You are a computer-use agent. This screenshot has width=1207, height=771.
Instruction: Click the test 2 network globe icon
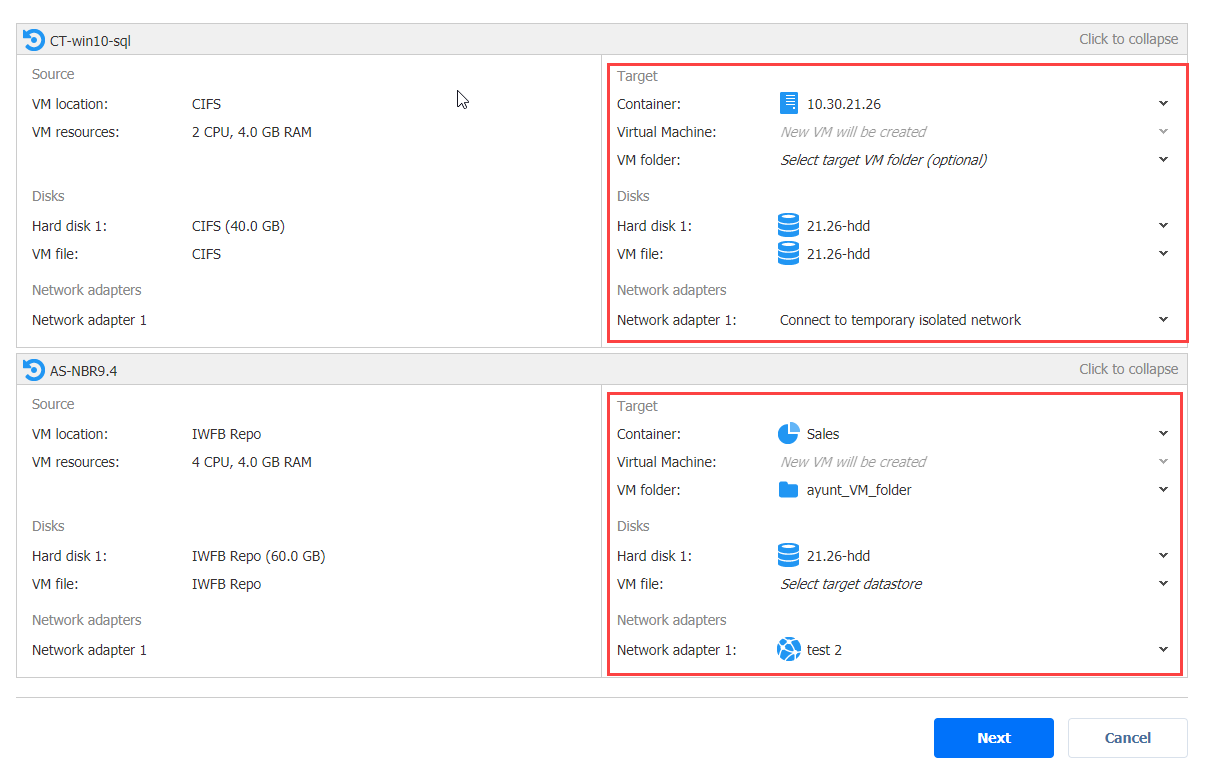(789, 649)
